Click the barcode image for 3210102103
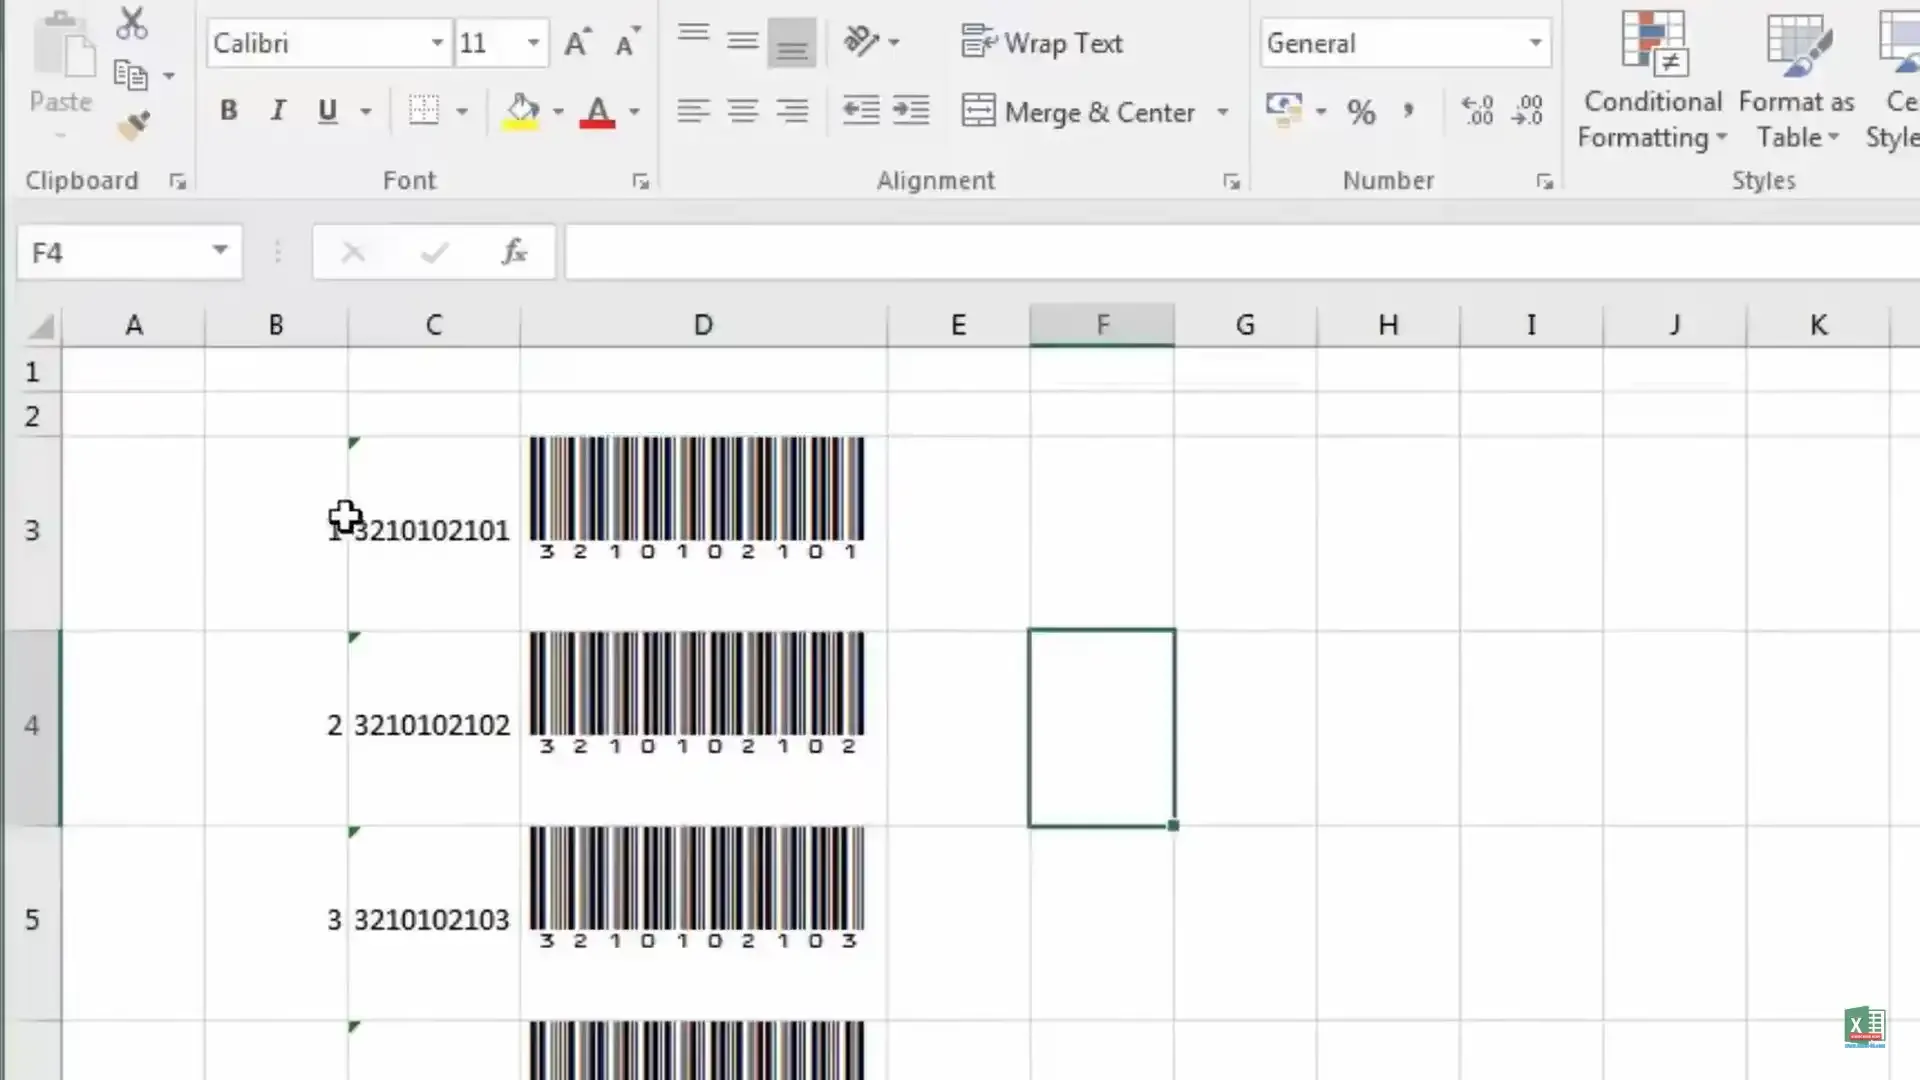The height and width of the screenshot is (1080, 1920). 697,888
